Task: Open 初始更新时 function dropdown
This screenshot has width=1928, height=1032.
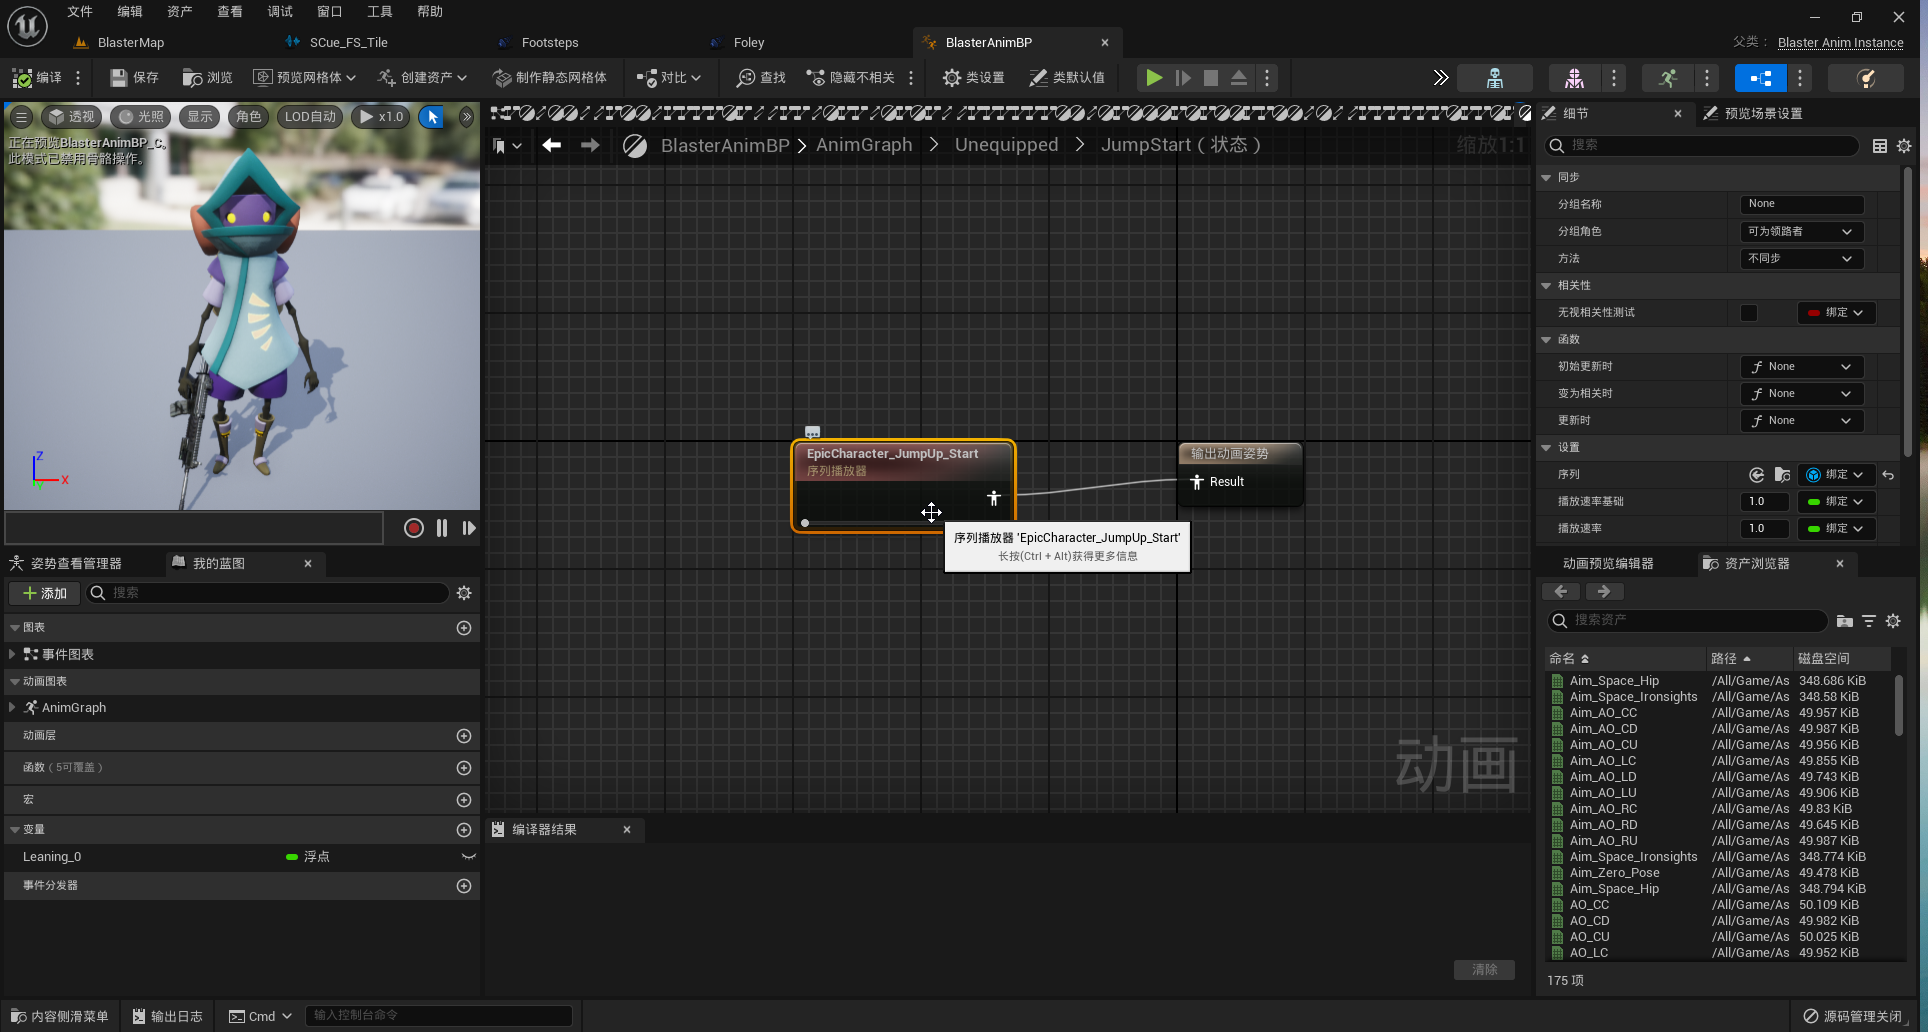Action: pyautogui.click(x=1802, y=367)
